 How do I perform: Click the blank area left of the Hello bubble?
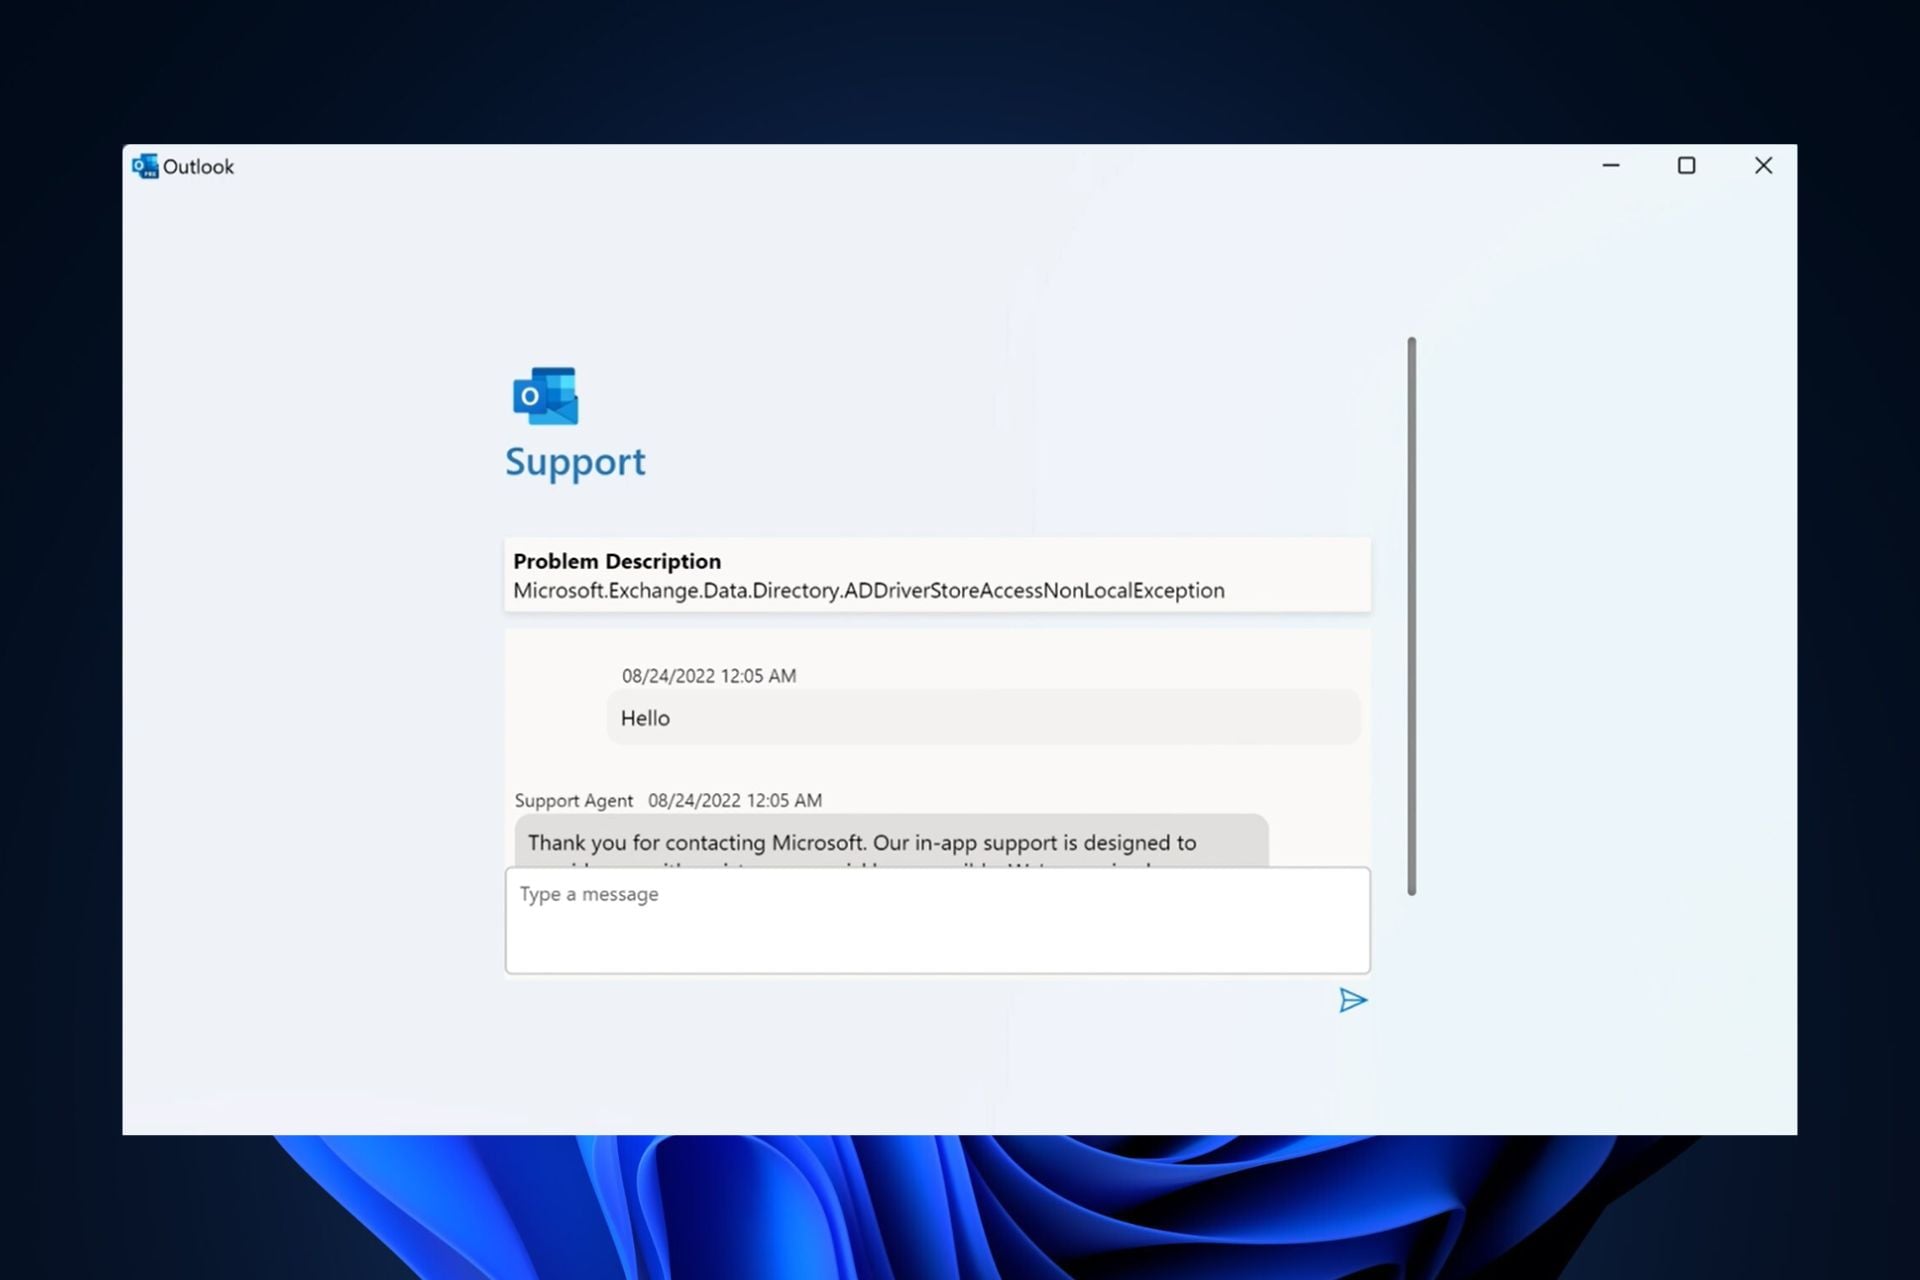point(555,718)
